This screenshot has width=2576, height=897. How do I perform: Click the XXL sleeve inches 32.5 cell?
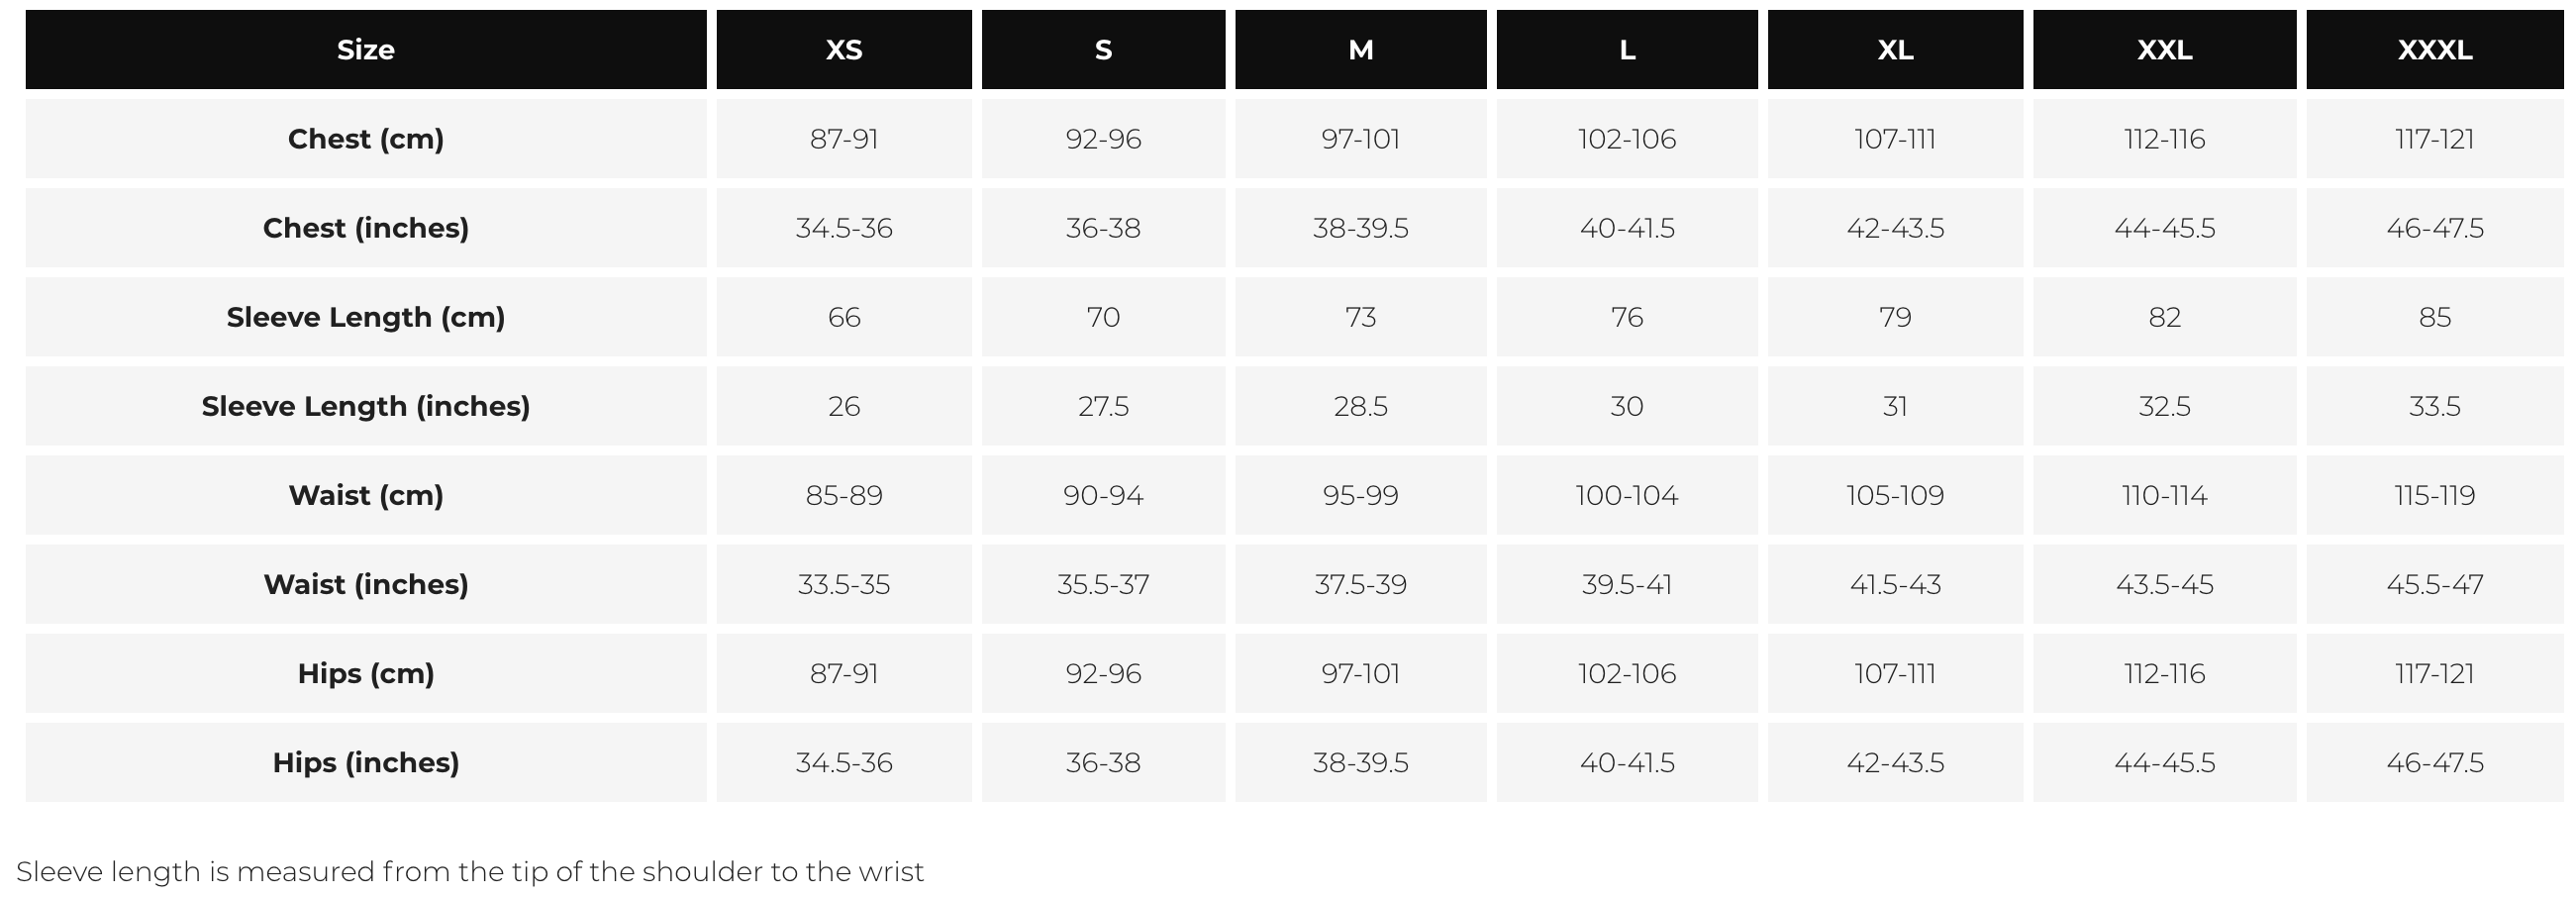[2164, 406]
